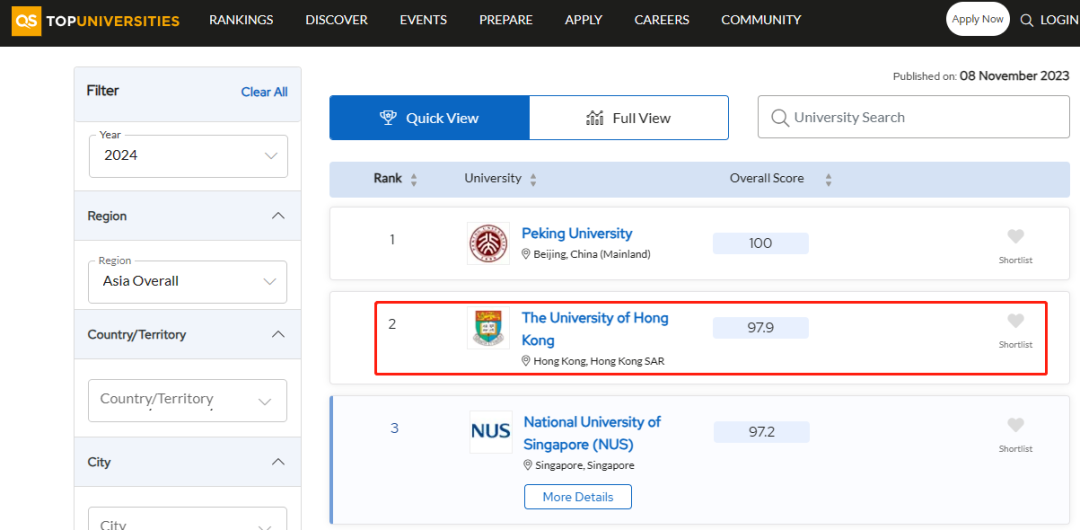Collapse the Region filter section
1080x530 pixels.
coord(278,216)
